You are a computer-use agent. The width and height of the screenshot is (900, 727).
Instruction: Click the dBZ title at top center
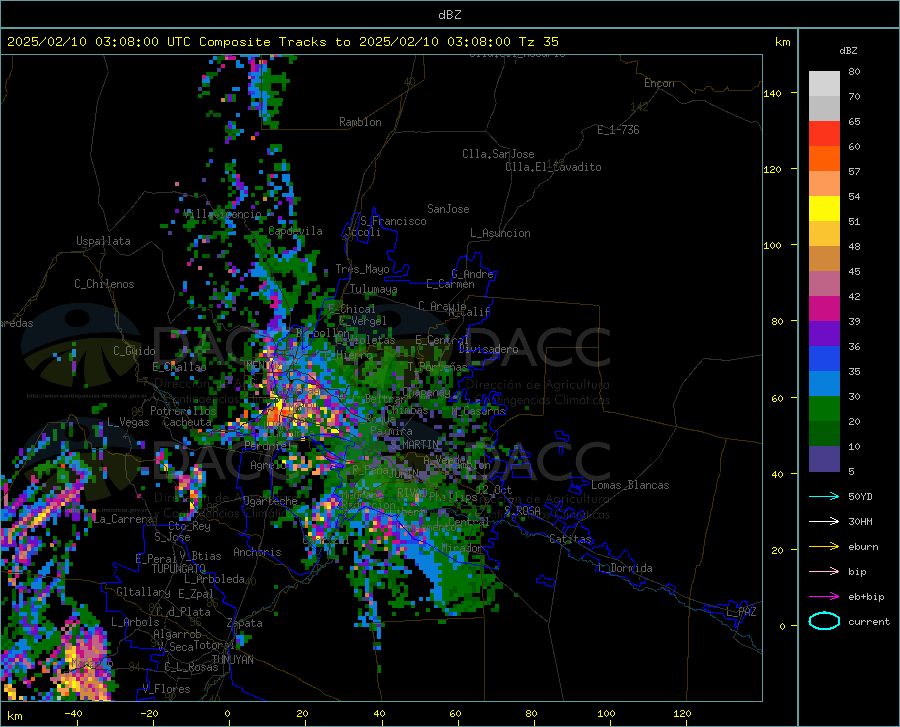click(x=449, y=15)
